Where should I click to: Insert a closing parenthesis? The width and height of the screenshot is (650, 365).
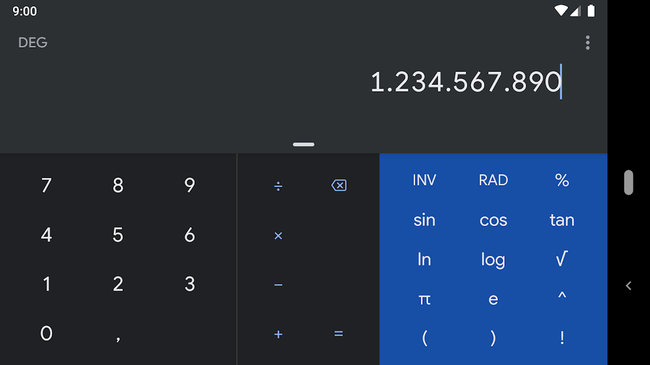(x=493, y=338)
